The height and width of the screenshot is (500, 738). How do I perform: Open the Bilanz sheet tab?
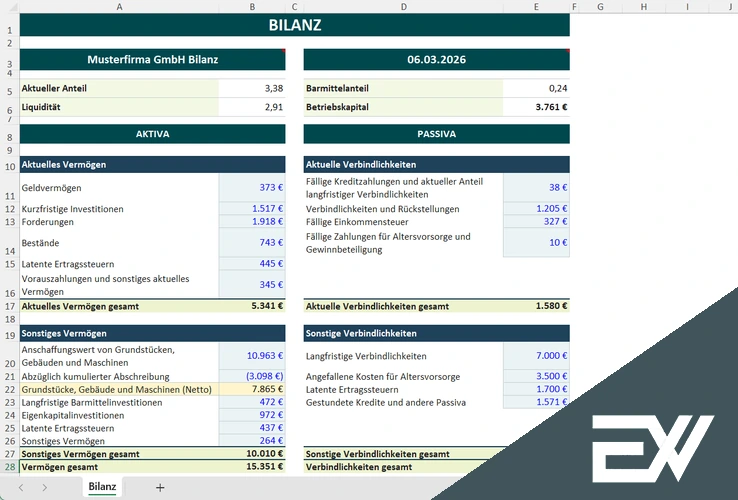[102, 487]
